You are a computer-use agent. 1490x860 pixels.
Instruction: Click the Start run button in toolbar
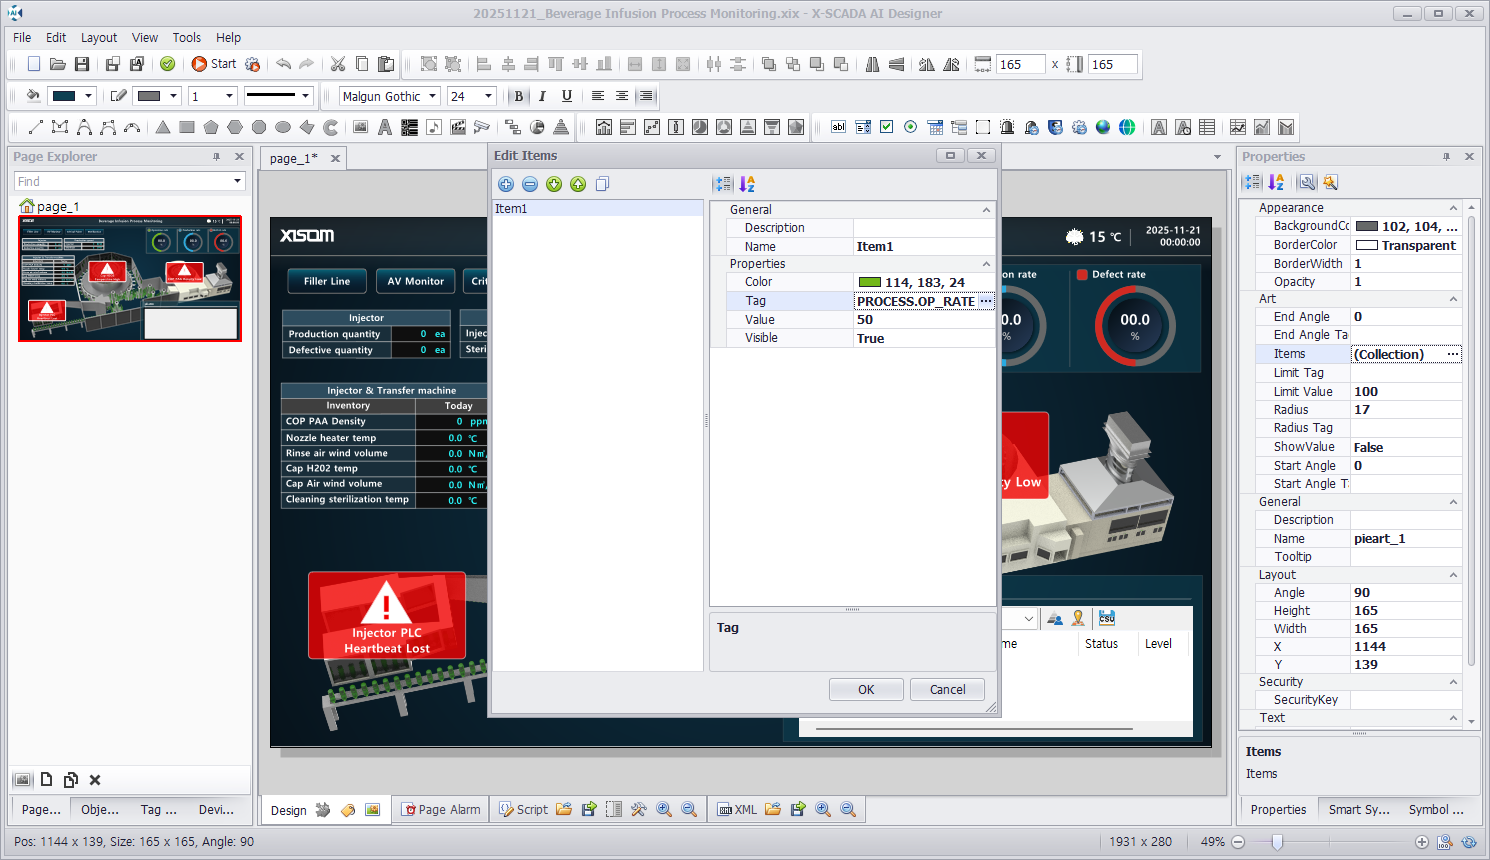coord(214,64)
